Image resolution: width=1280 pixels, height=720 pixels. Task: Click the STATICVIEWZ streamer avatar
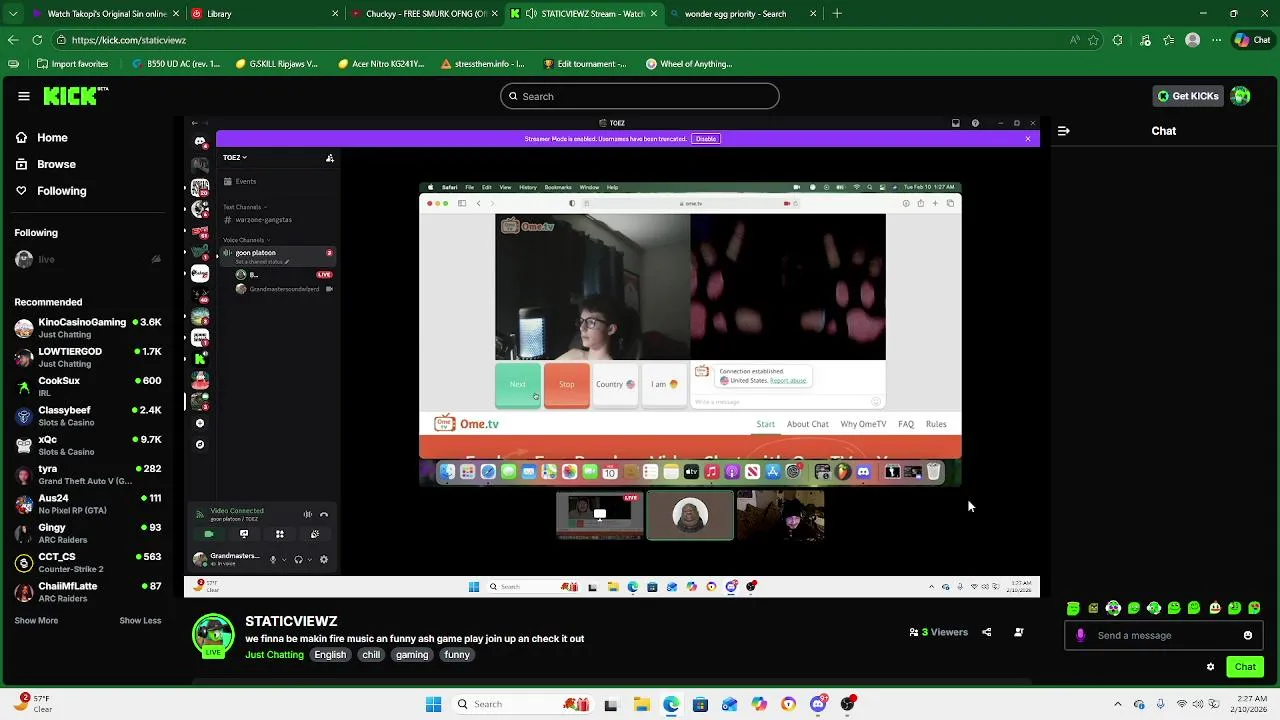point(213,634)
